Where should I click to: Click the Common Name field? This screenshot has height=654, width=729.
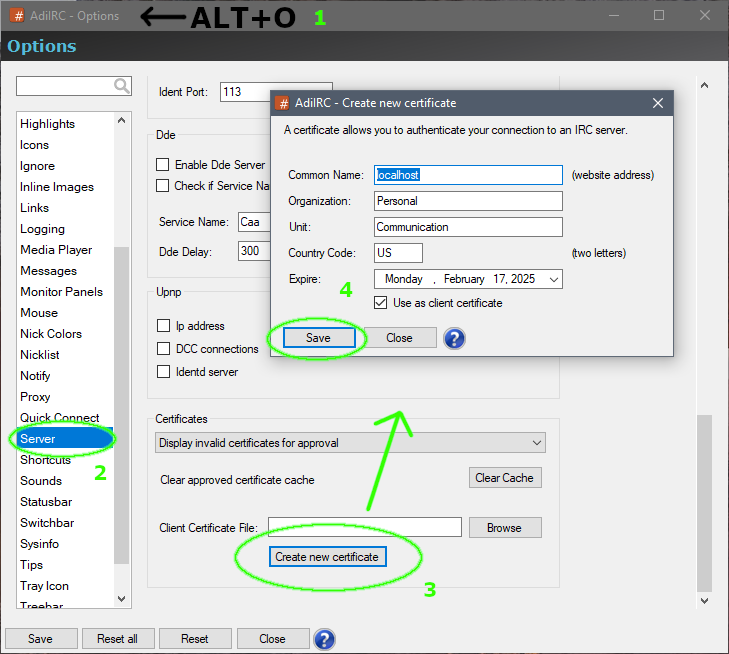468,175
